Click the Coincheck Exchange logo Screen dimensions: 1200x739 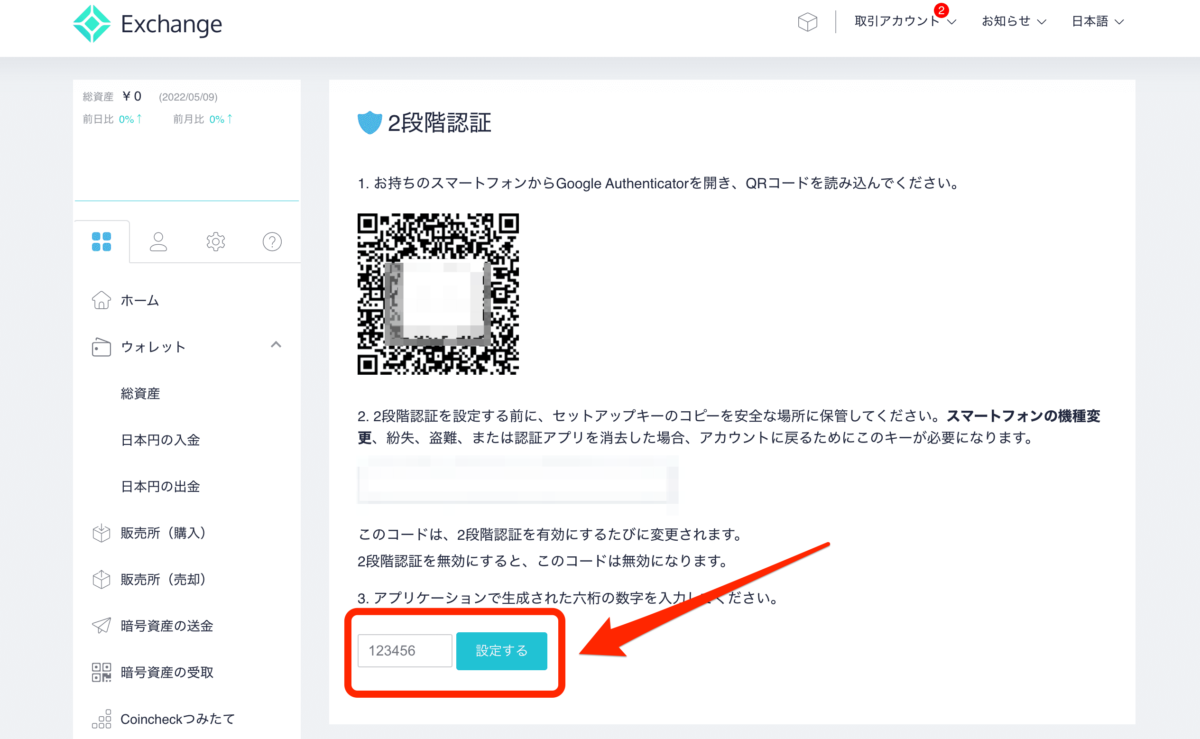[x=147, y=24]
